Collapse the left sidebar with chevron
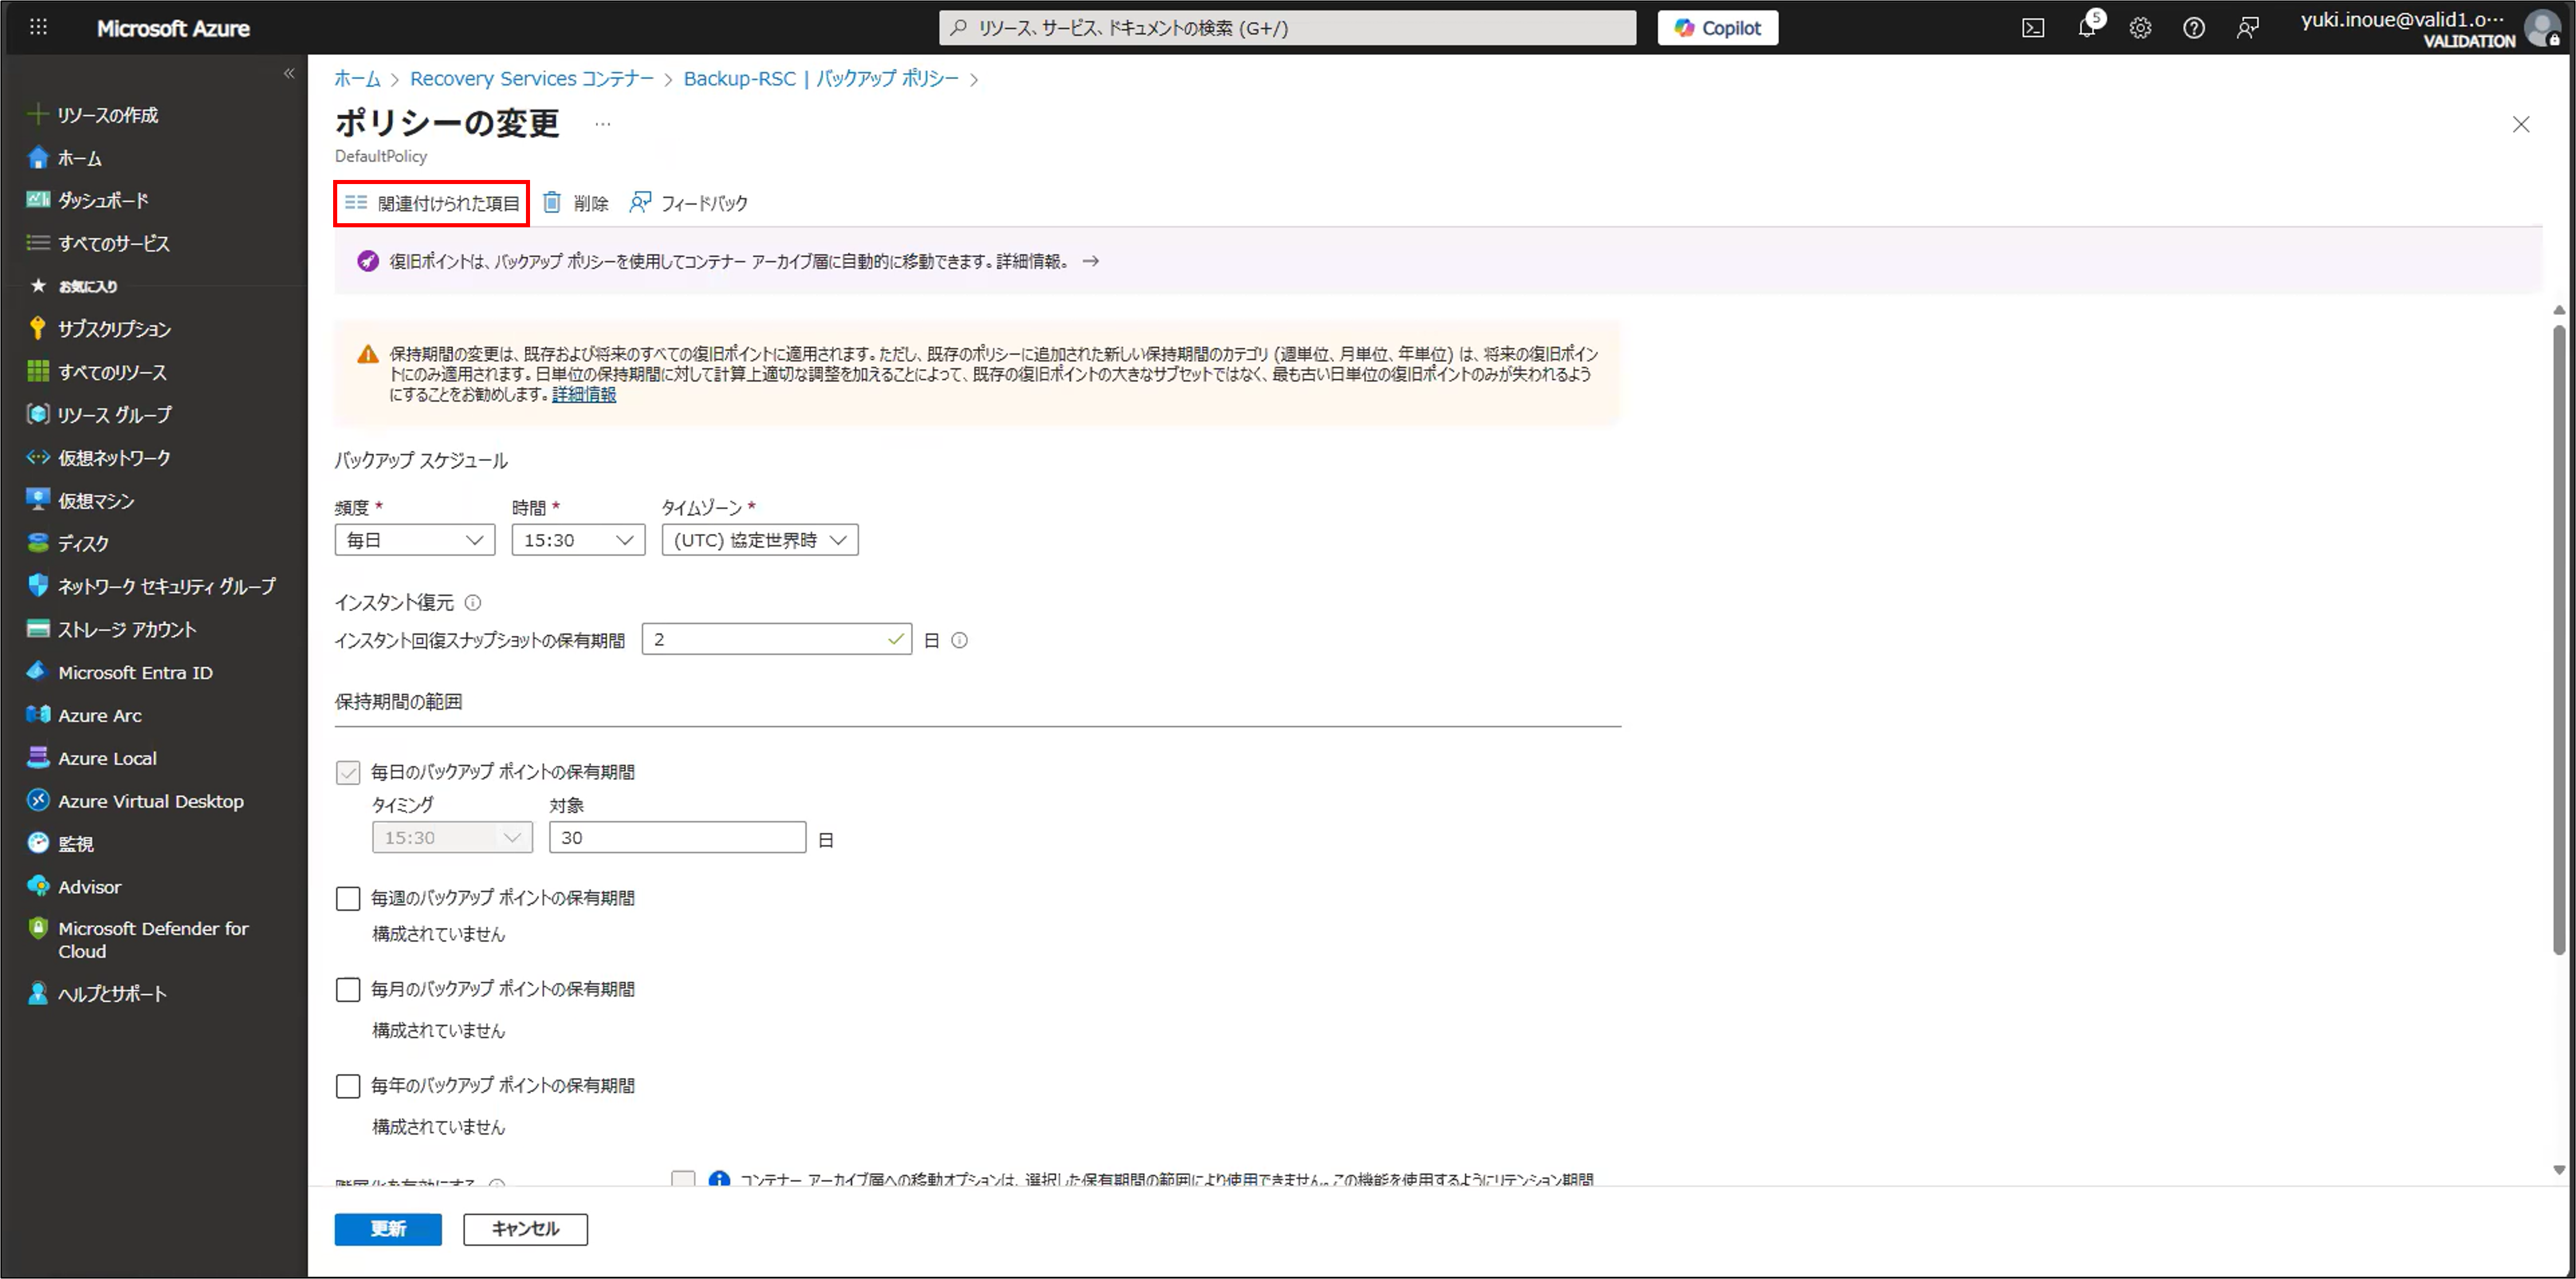The image size is (2576, 1279). [289, 73]
